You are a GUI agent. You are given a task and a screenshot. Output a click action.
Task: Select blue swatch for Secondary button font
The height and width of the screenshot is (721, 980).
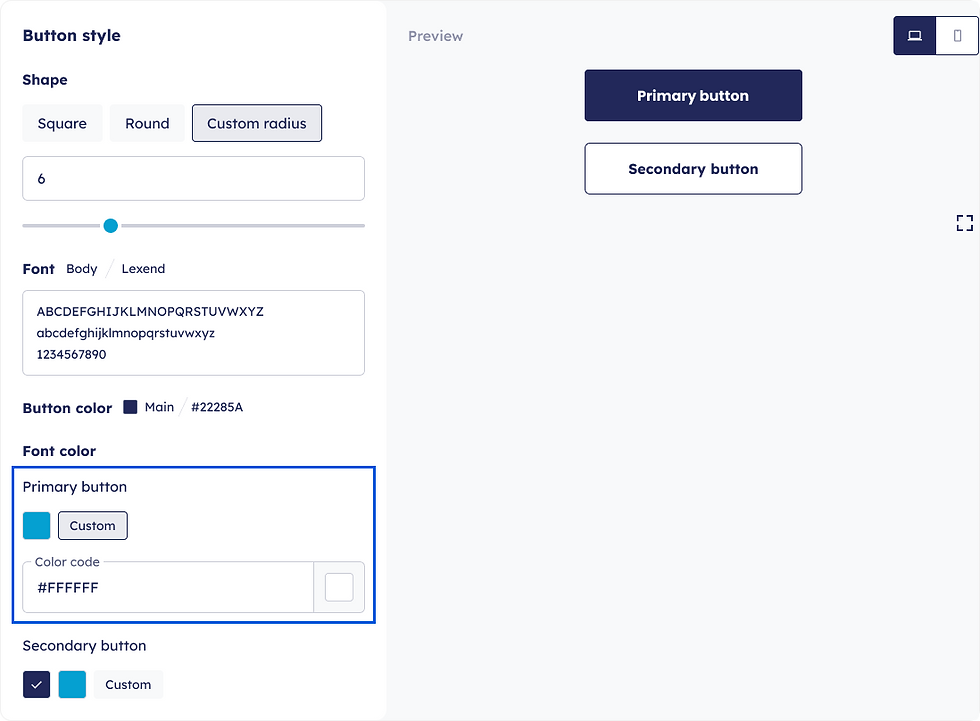click(72, 685)
